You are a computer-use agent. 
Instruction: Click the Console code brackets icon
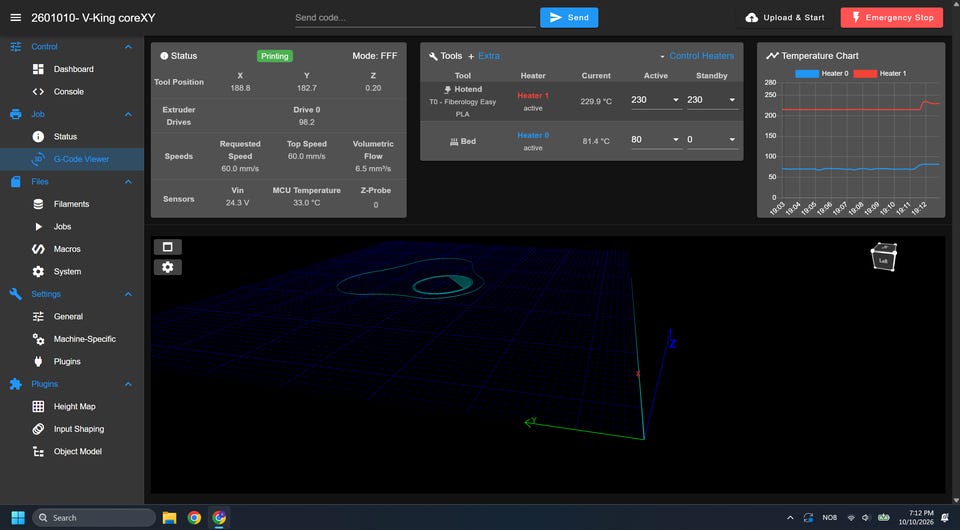coord(38,92)
